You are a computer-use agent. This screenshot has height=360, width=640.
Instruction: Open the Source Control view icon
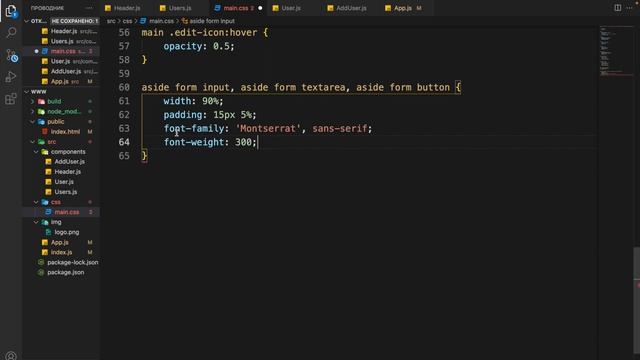11,55
